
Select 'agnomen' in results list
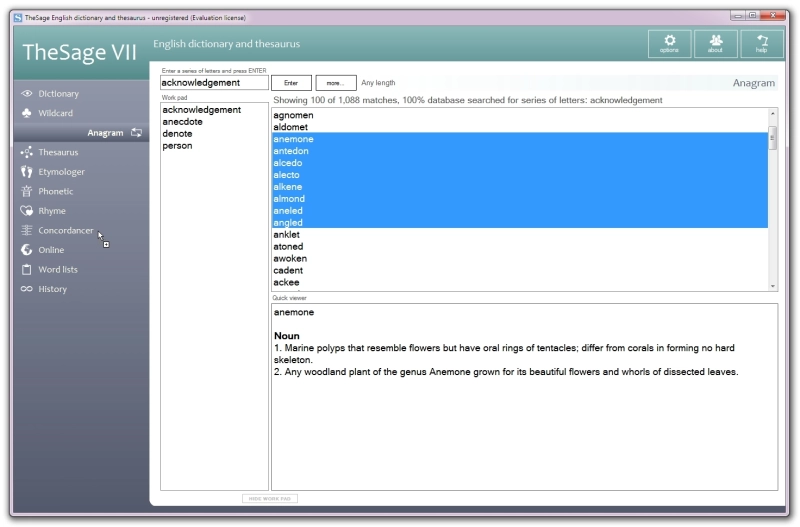(x=520, y=115)
